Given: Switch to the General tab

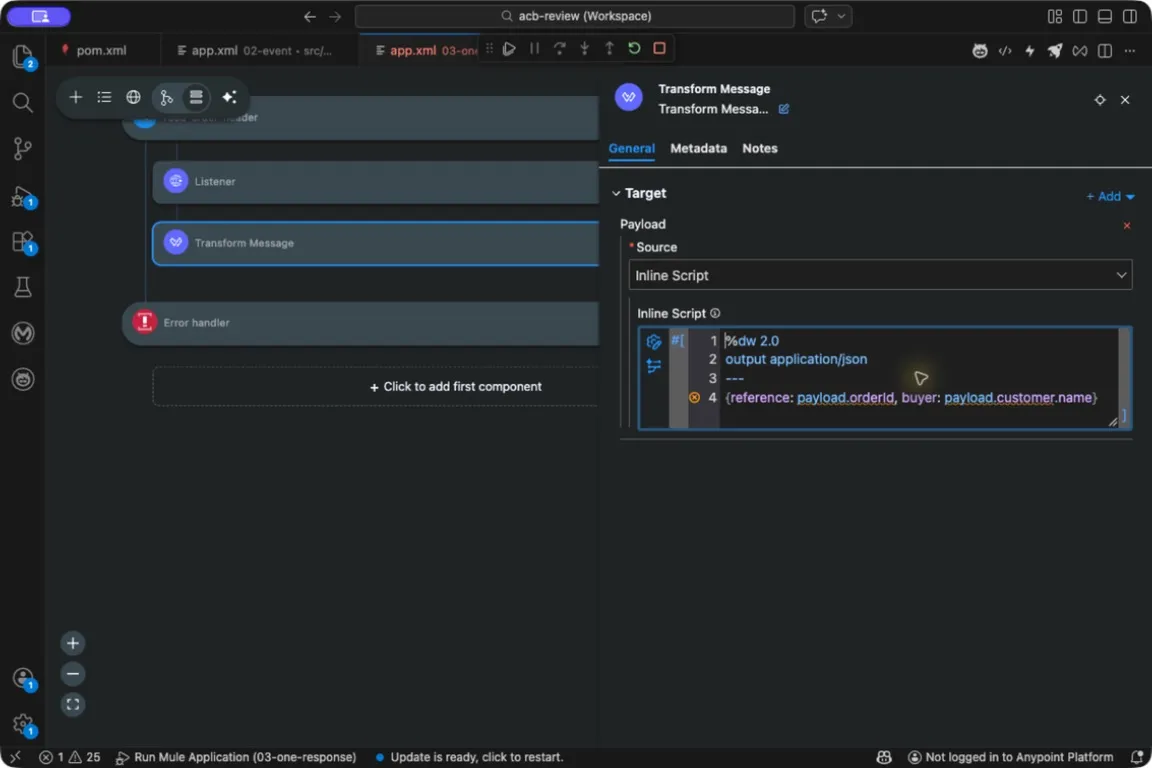Looking at the screenshot, I should pos(631,148).
